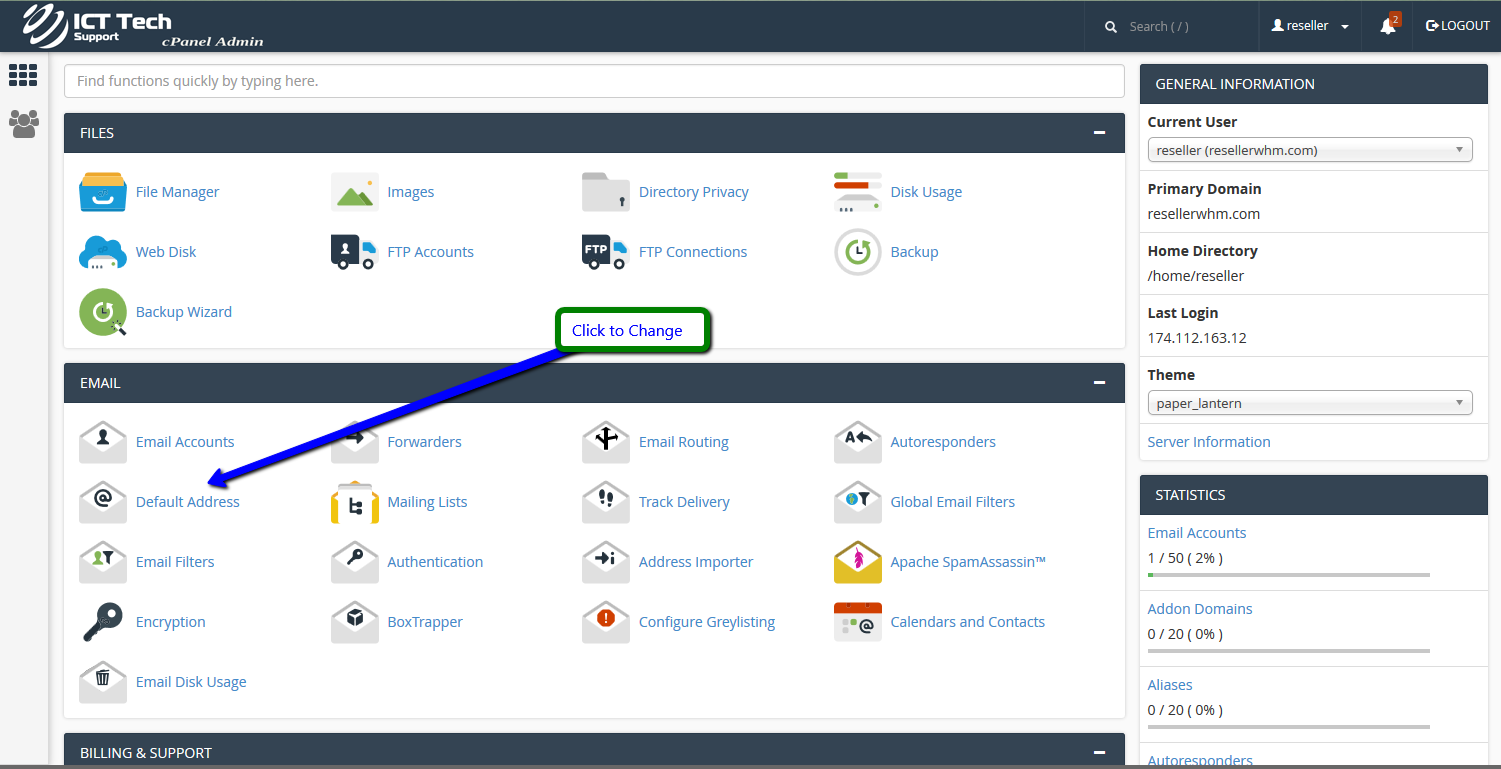Open the reseller user menu
Screen dimensions: 1501x769
click(1310, 26)
